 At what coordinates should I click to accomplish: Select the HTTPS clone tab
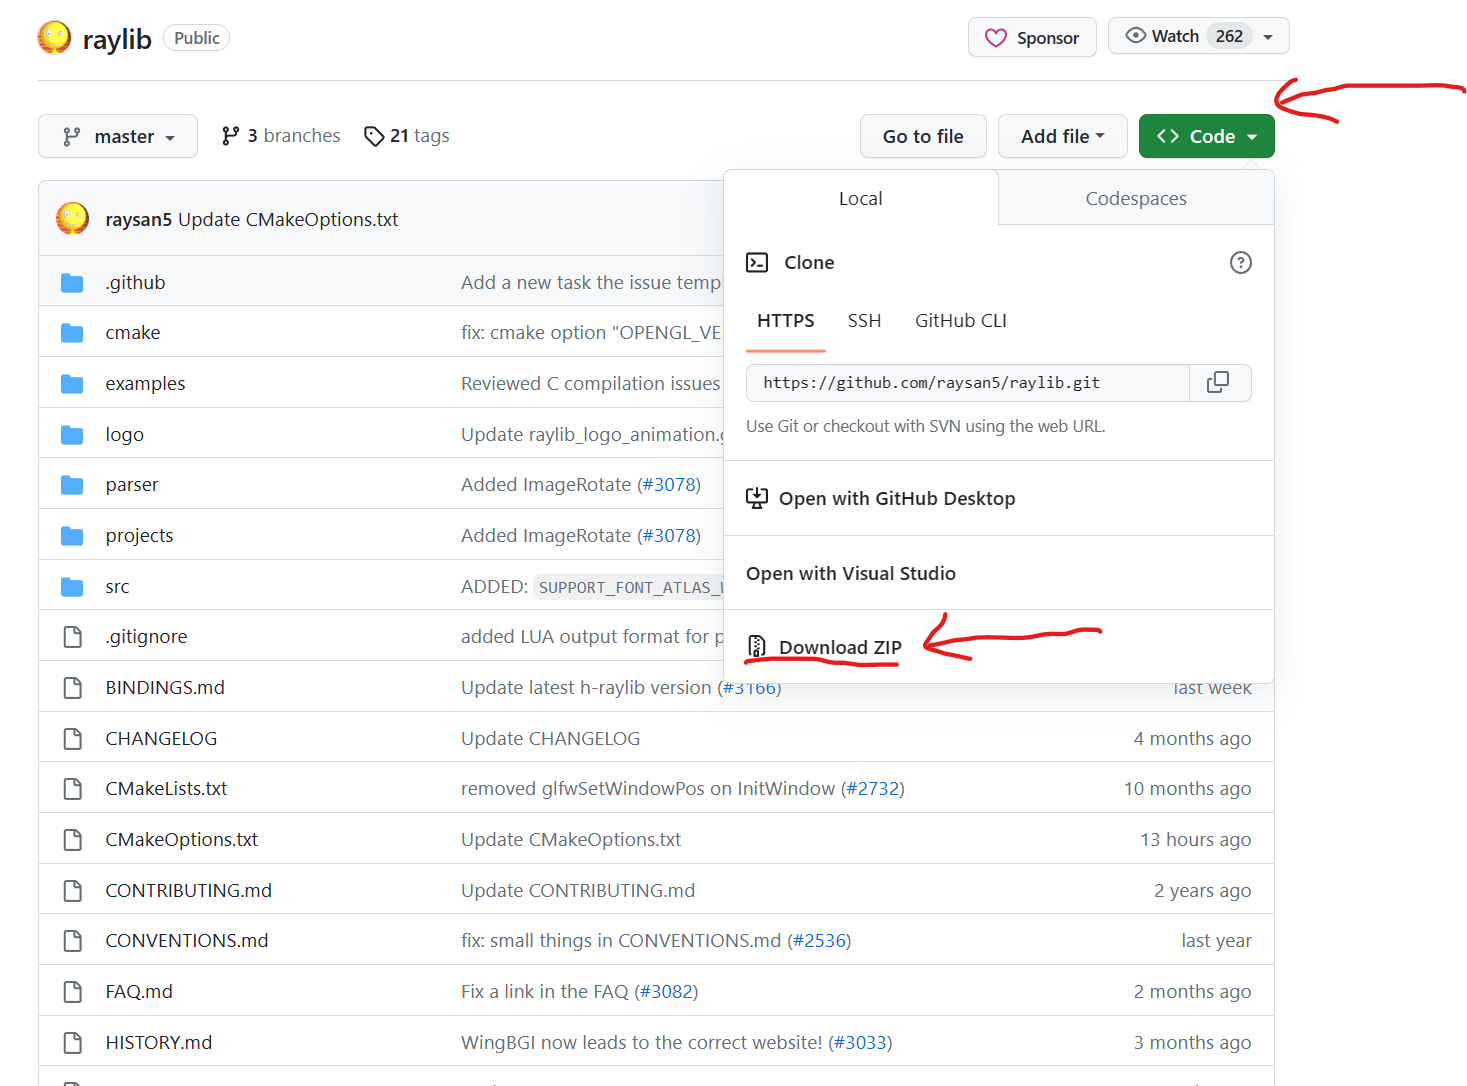coord(785,321)
